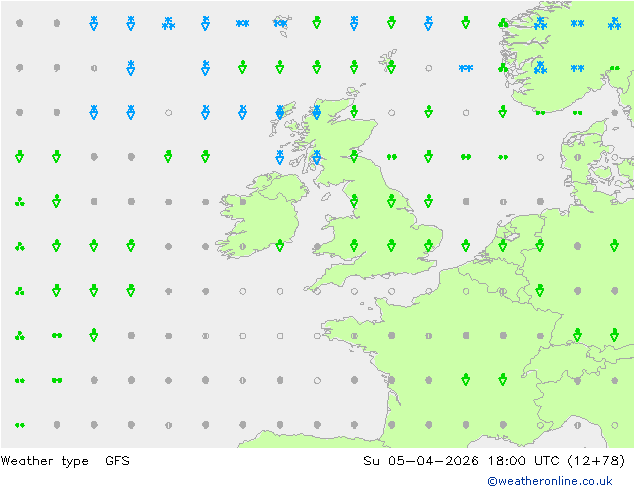Click the blue snow symbol over Outer Hebrides
634x490 pixels.
click(x=279, y=112)
